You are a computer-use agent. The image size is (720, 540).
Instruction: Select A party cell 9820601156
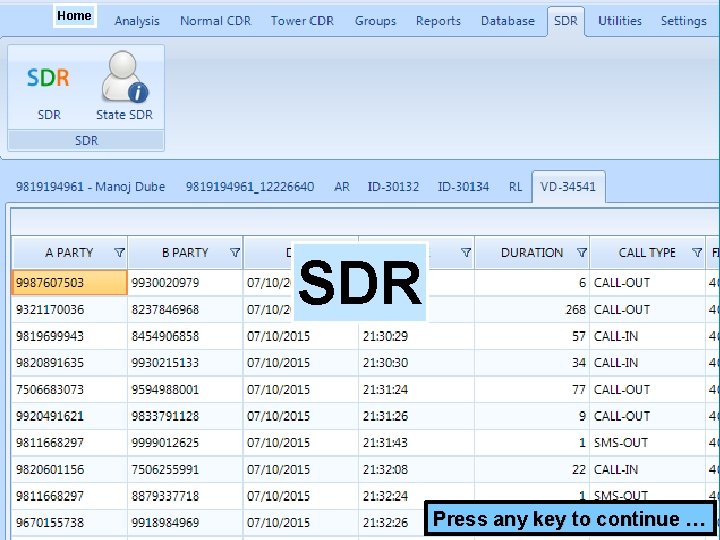(69, 469)
